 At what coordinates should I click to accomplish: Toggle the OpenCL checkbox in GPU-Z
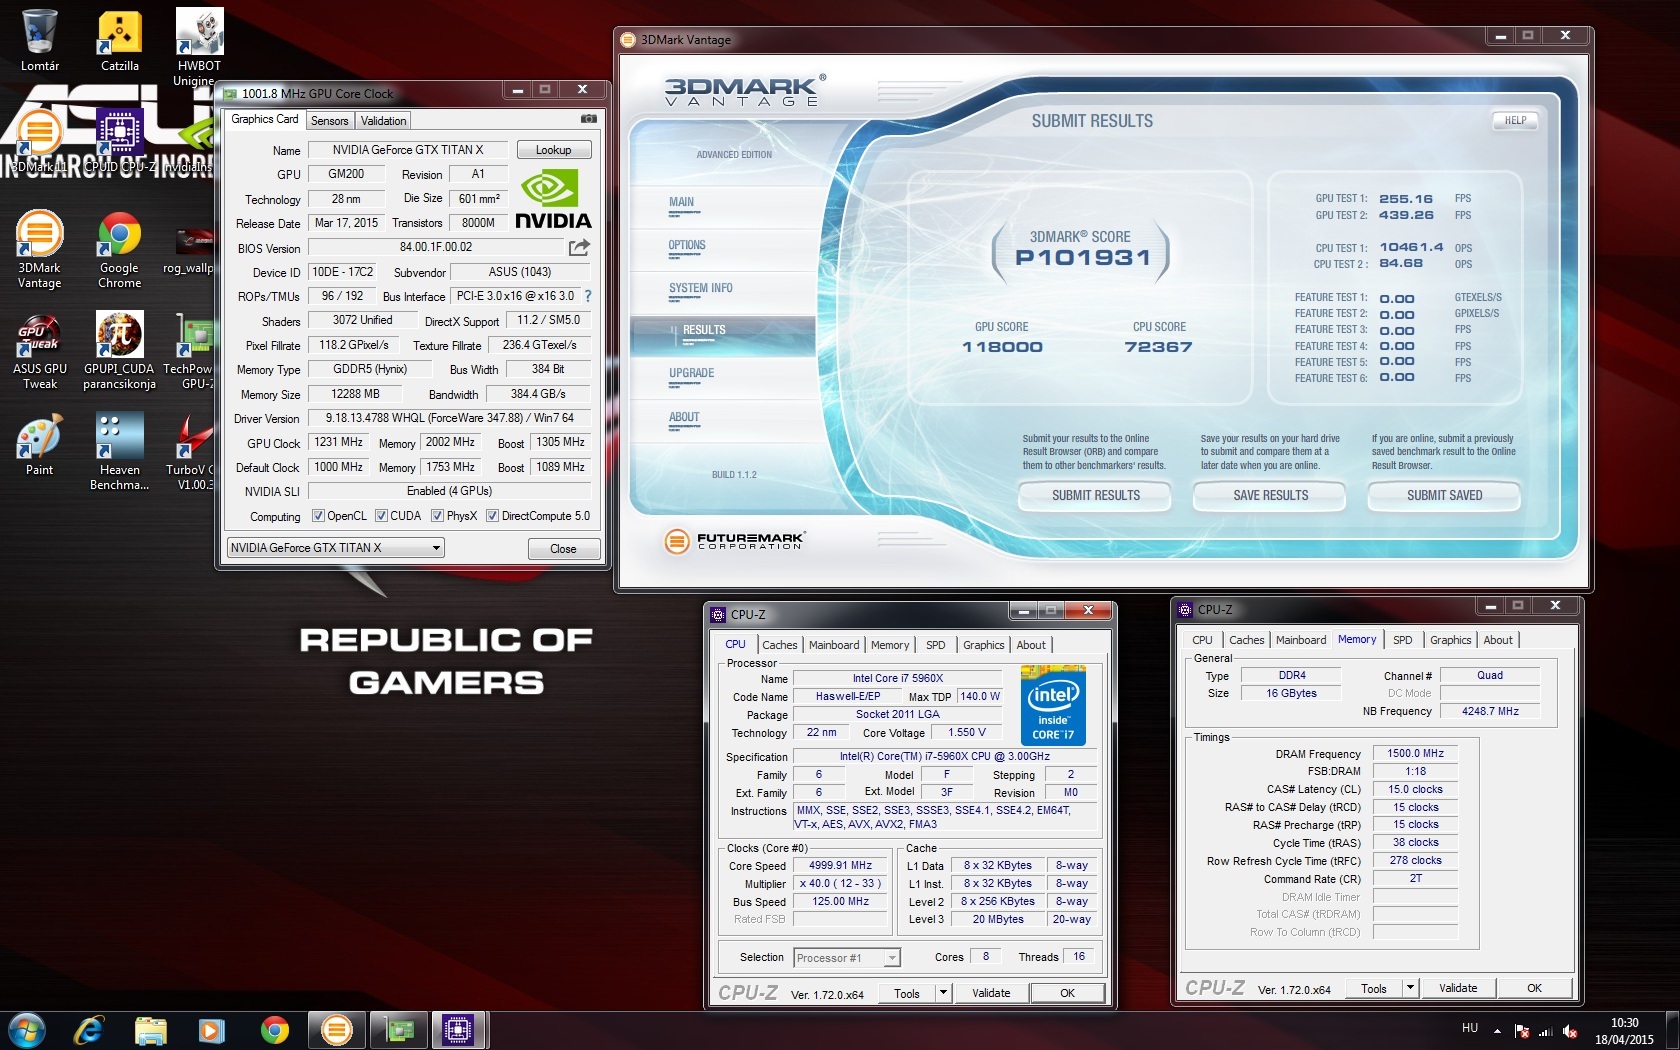318,516
